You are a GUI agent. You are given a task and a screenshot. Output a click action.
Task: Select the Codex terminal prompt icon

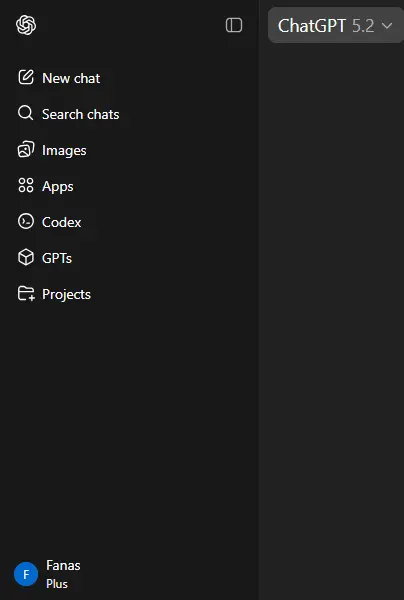(26, 222)
